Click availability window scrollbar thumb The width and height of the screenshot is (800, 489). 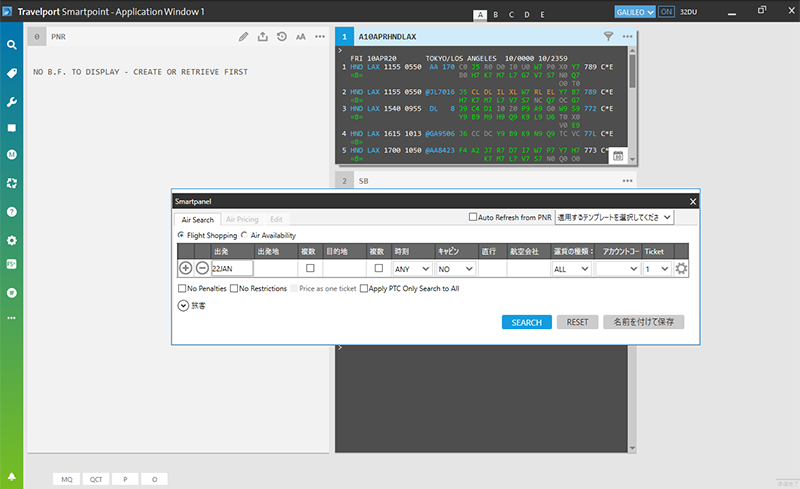click(632, 71)
